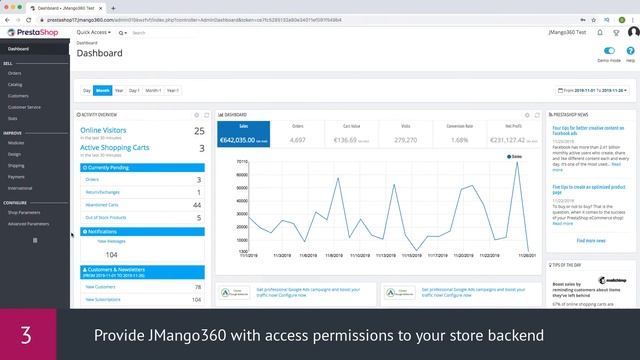Select the Year-1 period button
Viewport: 640px width, 360px height.
coord(173,90)
